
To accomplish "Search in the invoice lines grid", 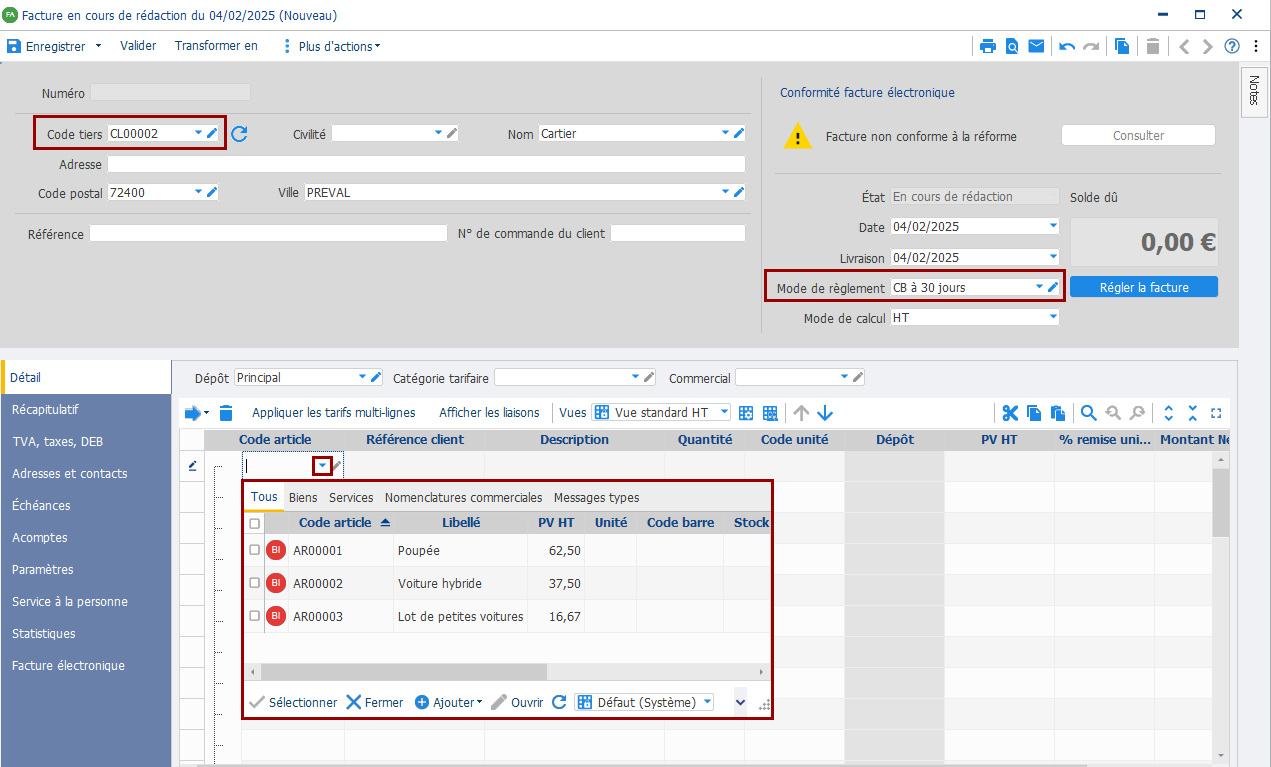I will pos(1088,413).
